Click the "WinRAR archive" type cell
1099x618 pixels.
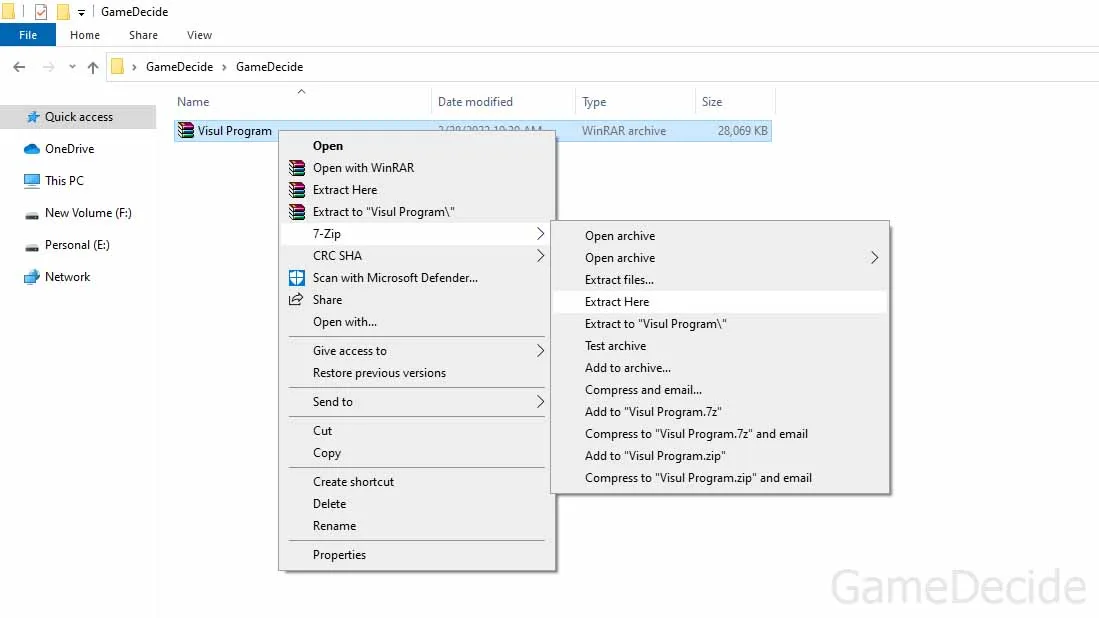pos(624,131)
